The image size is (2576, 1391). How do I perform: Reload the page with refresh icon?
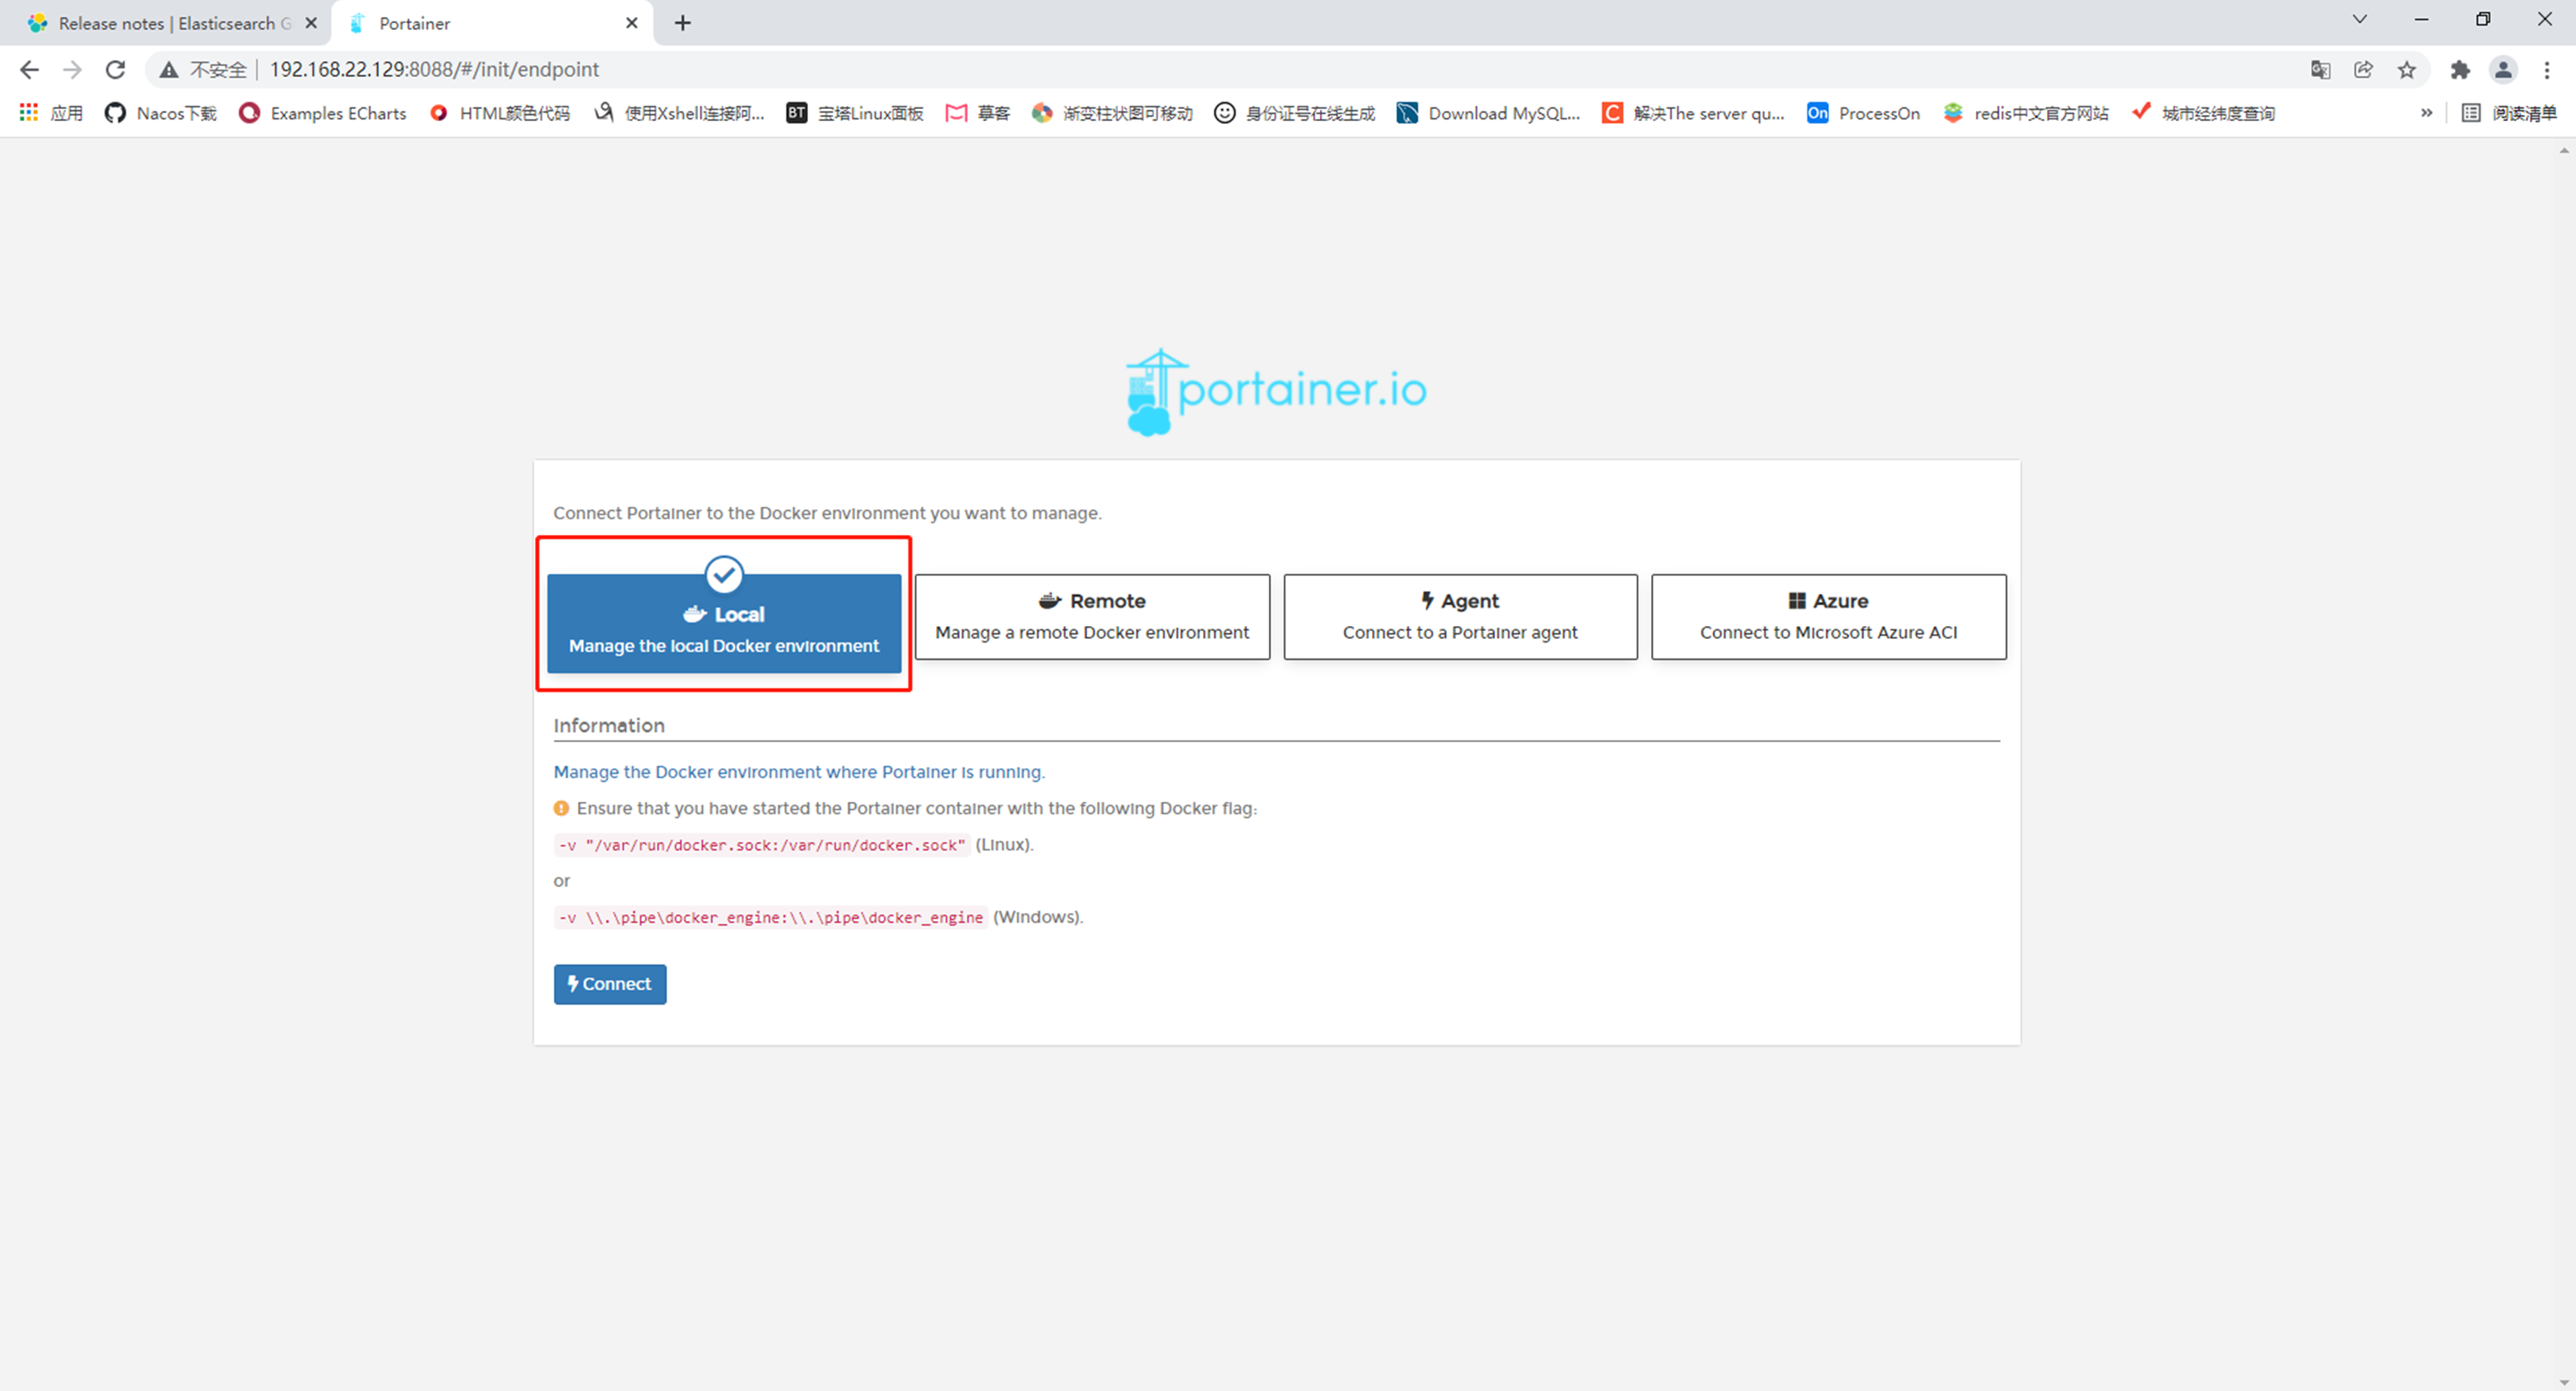pos(116,69)
